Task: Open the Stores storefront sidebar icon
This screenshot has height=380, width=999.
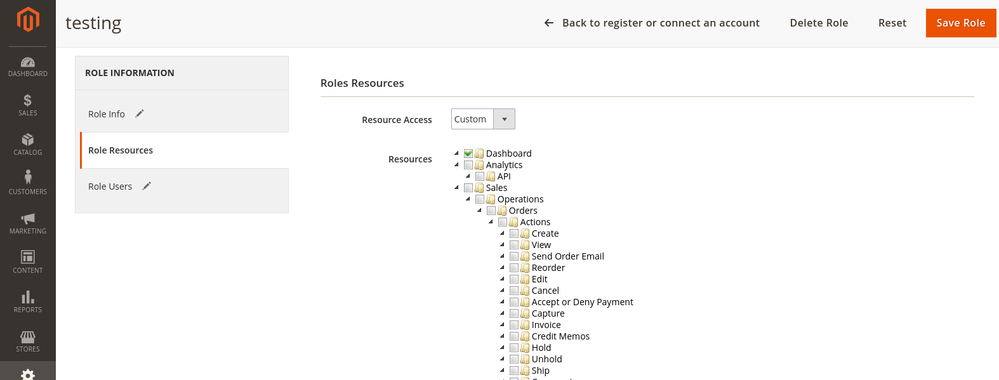Action: [28, 336]
